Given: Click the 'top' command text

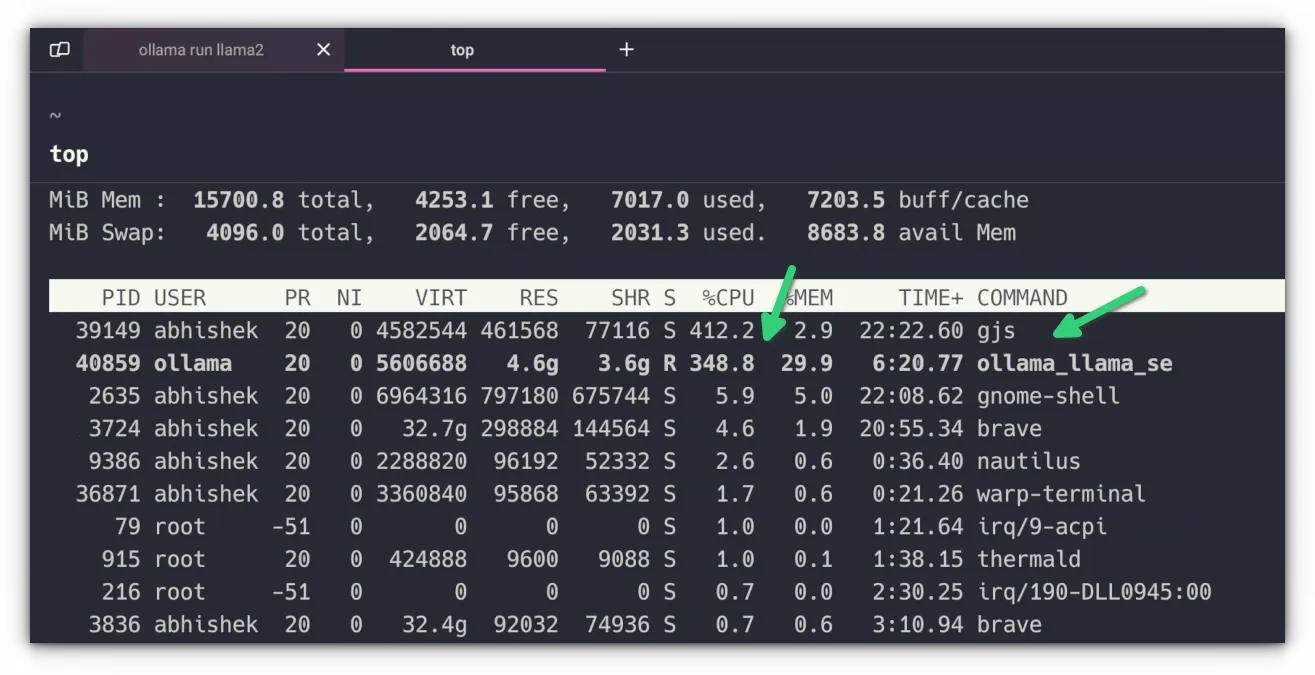Looking at the screenshot, I should (x=69, y=154).
